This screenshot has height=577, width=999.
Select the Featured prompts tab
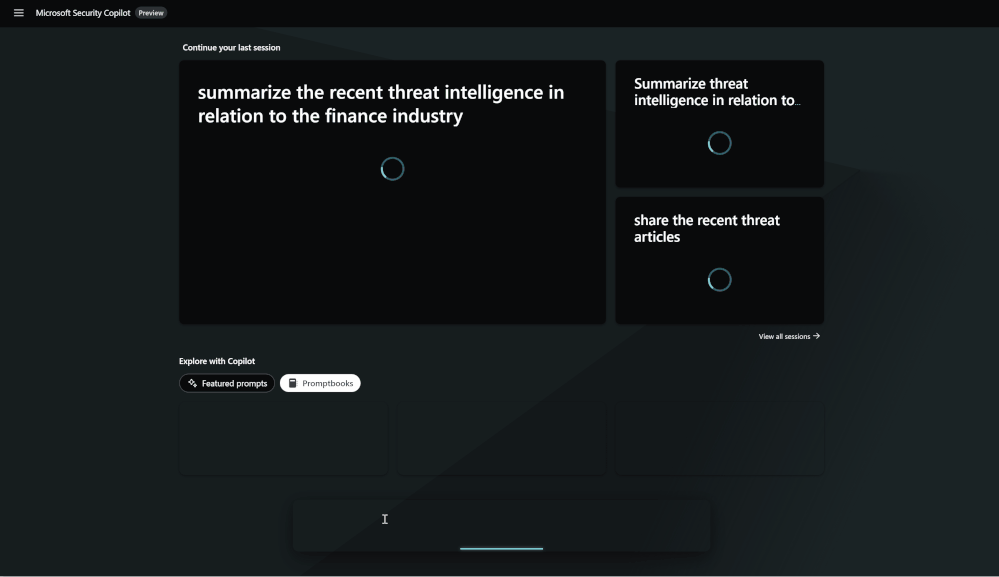(x=227, y=383)
